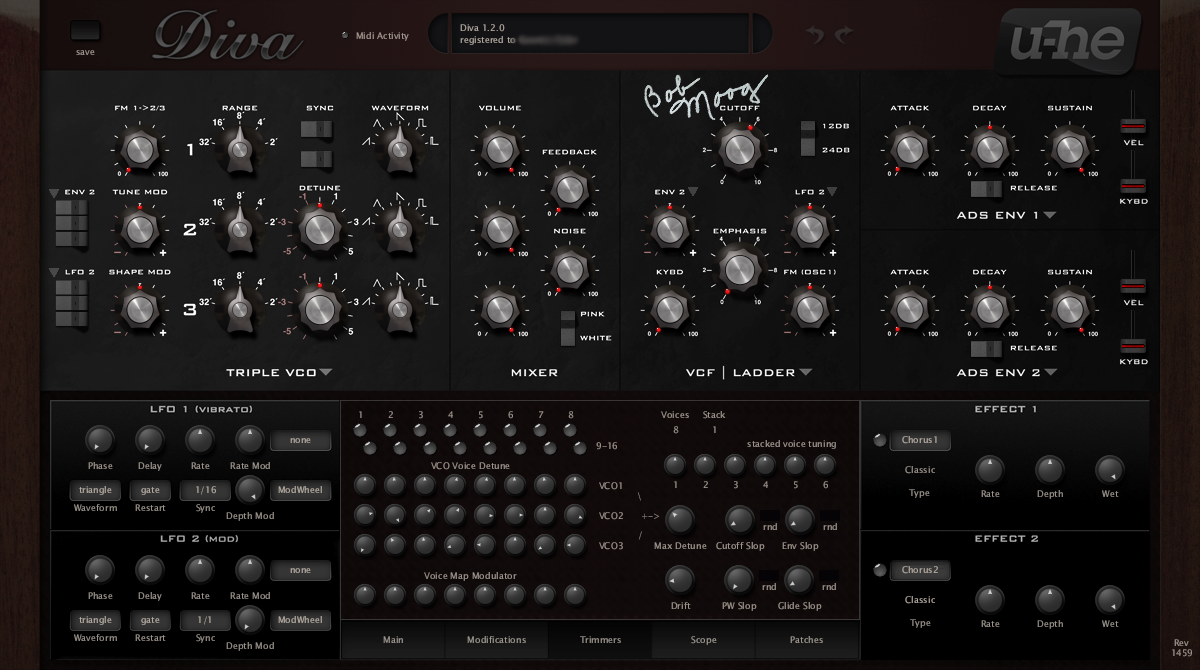
Task: Switch to the Main tab
Action: [393, 640]
